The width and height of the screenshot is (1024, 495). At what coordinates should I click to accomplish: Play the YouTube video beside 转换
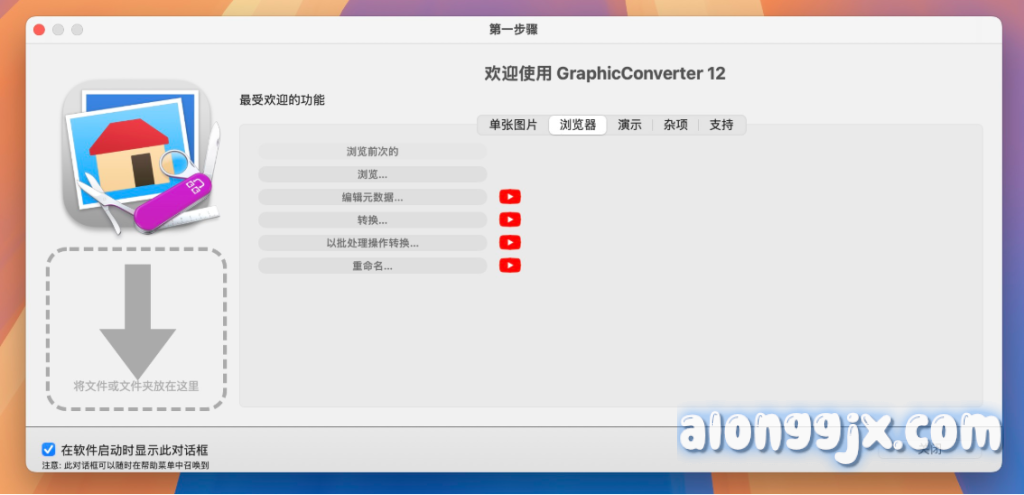[x=510, y=220]
